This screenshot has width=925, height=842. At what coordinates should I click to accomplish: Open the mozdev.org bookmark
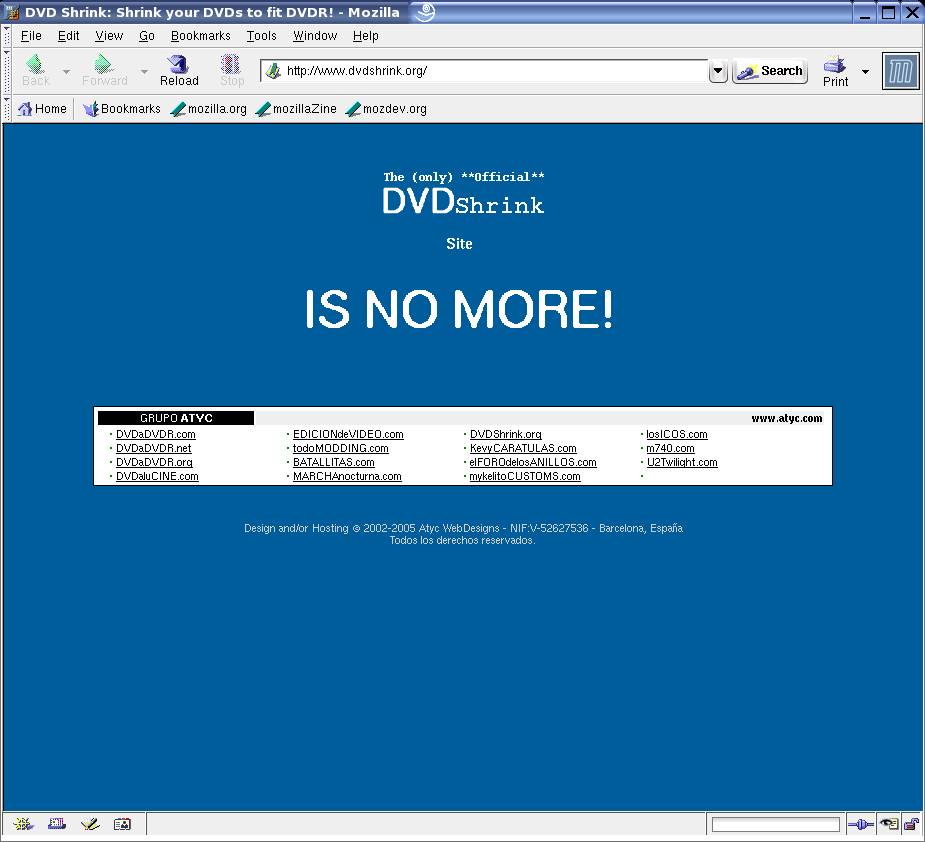[x=386, y=109]
